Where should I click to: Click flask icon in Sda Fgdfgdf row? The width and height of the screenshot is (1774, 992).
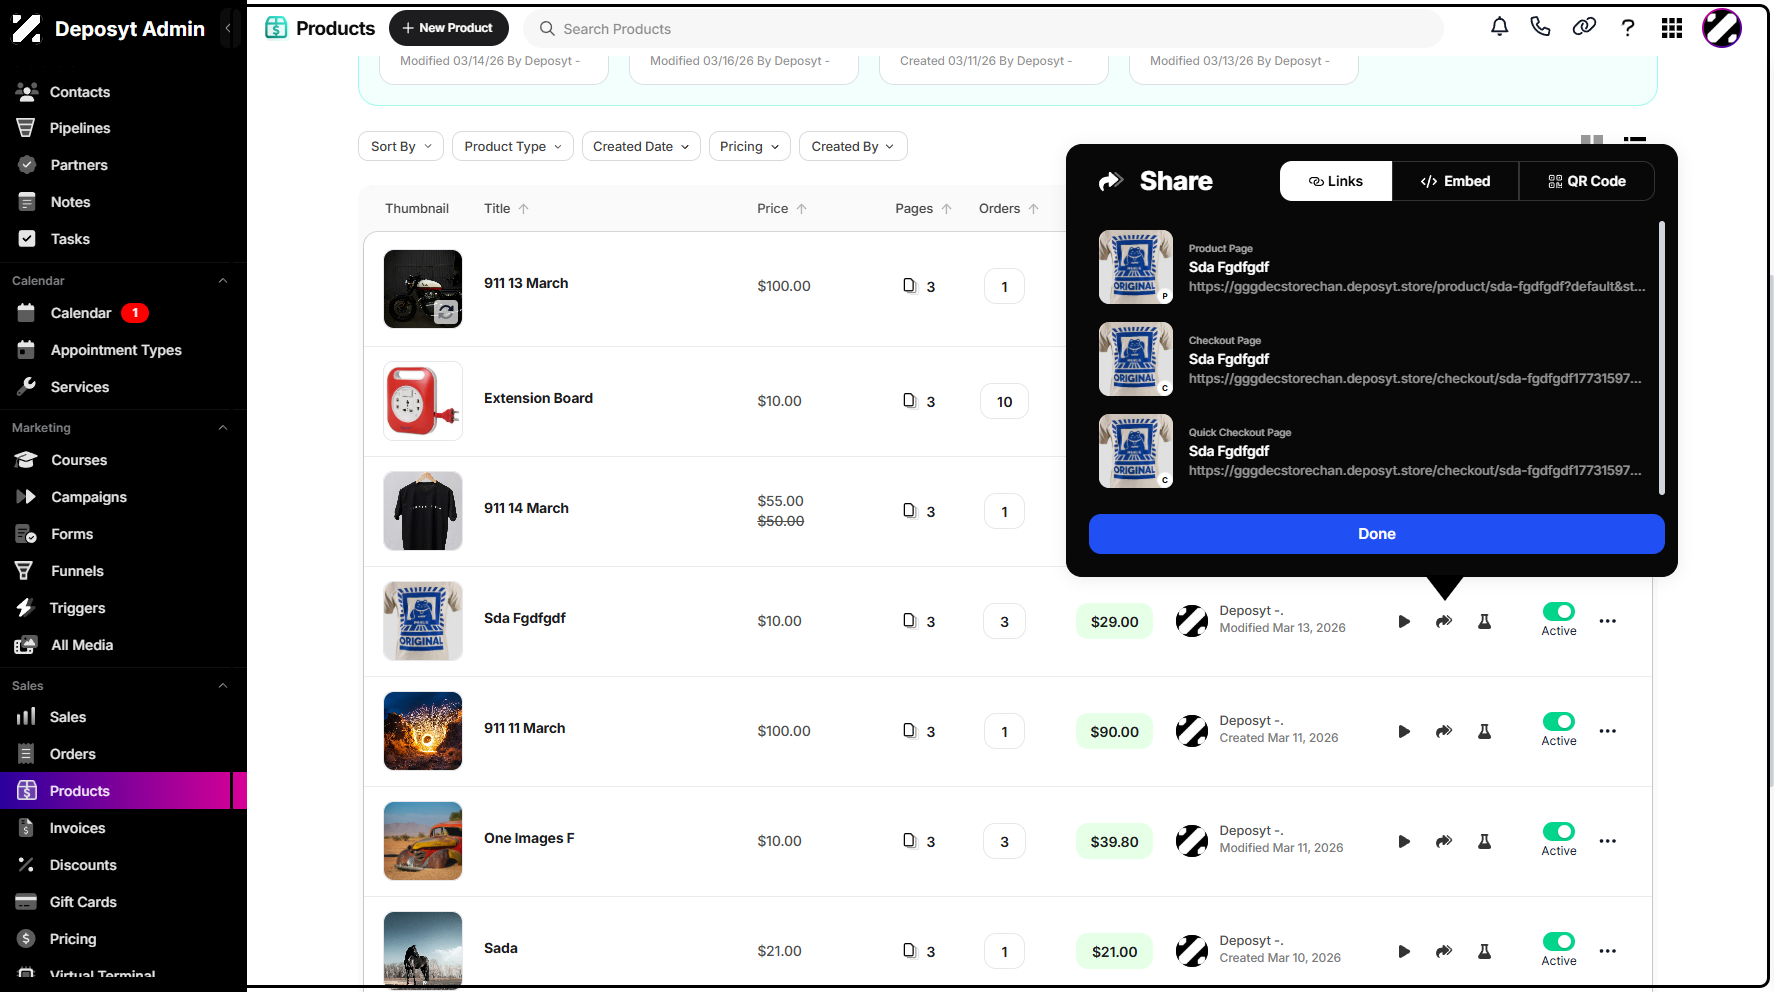[x=1484, y=621]
